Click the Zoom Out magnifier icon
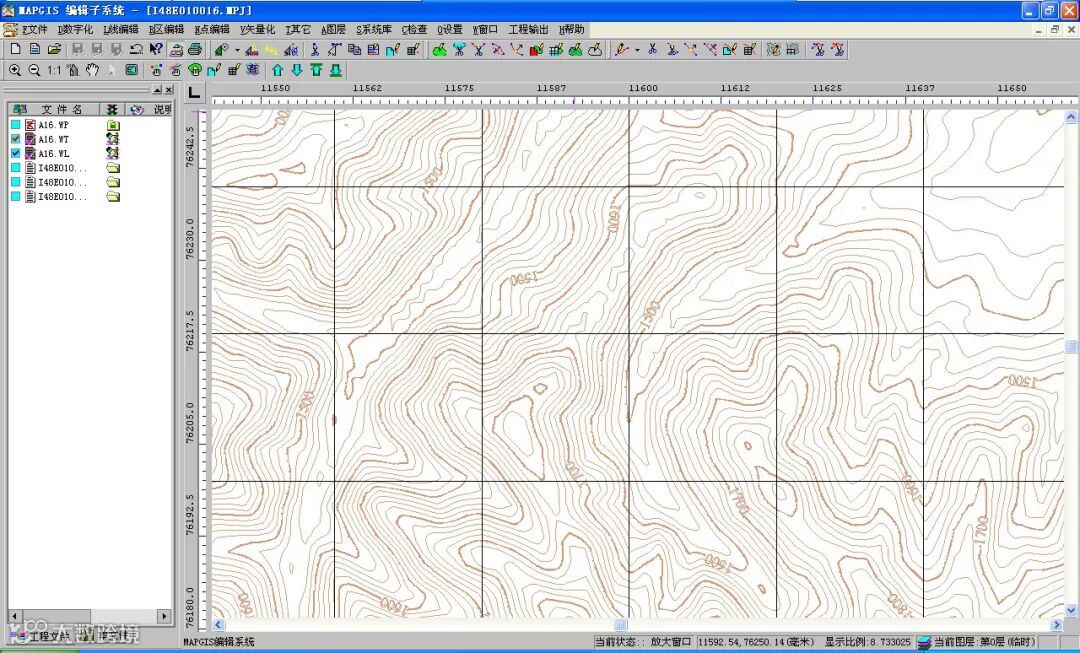The height and width of the screenshot is (653, 1080). click(34, 70)
